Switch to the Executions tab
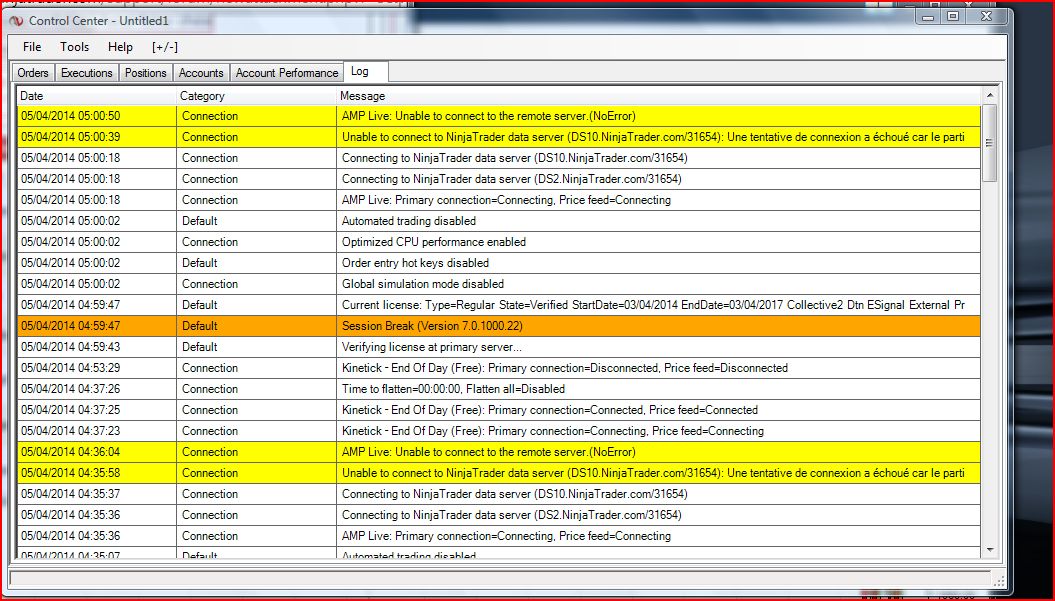Image resolution: width=1055 pixels, height=601 pixels. click(x=87, y=73)
